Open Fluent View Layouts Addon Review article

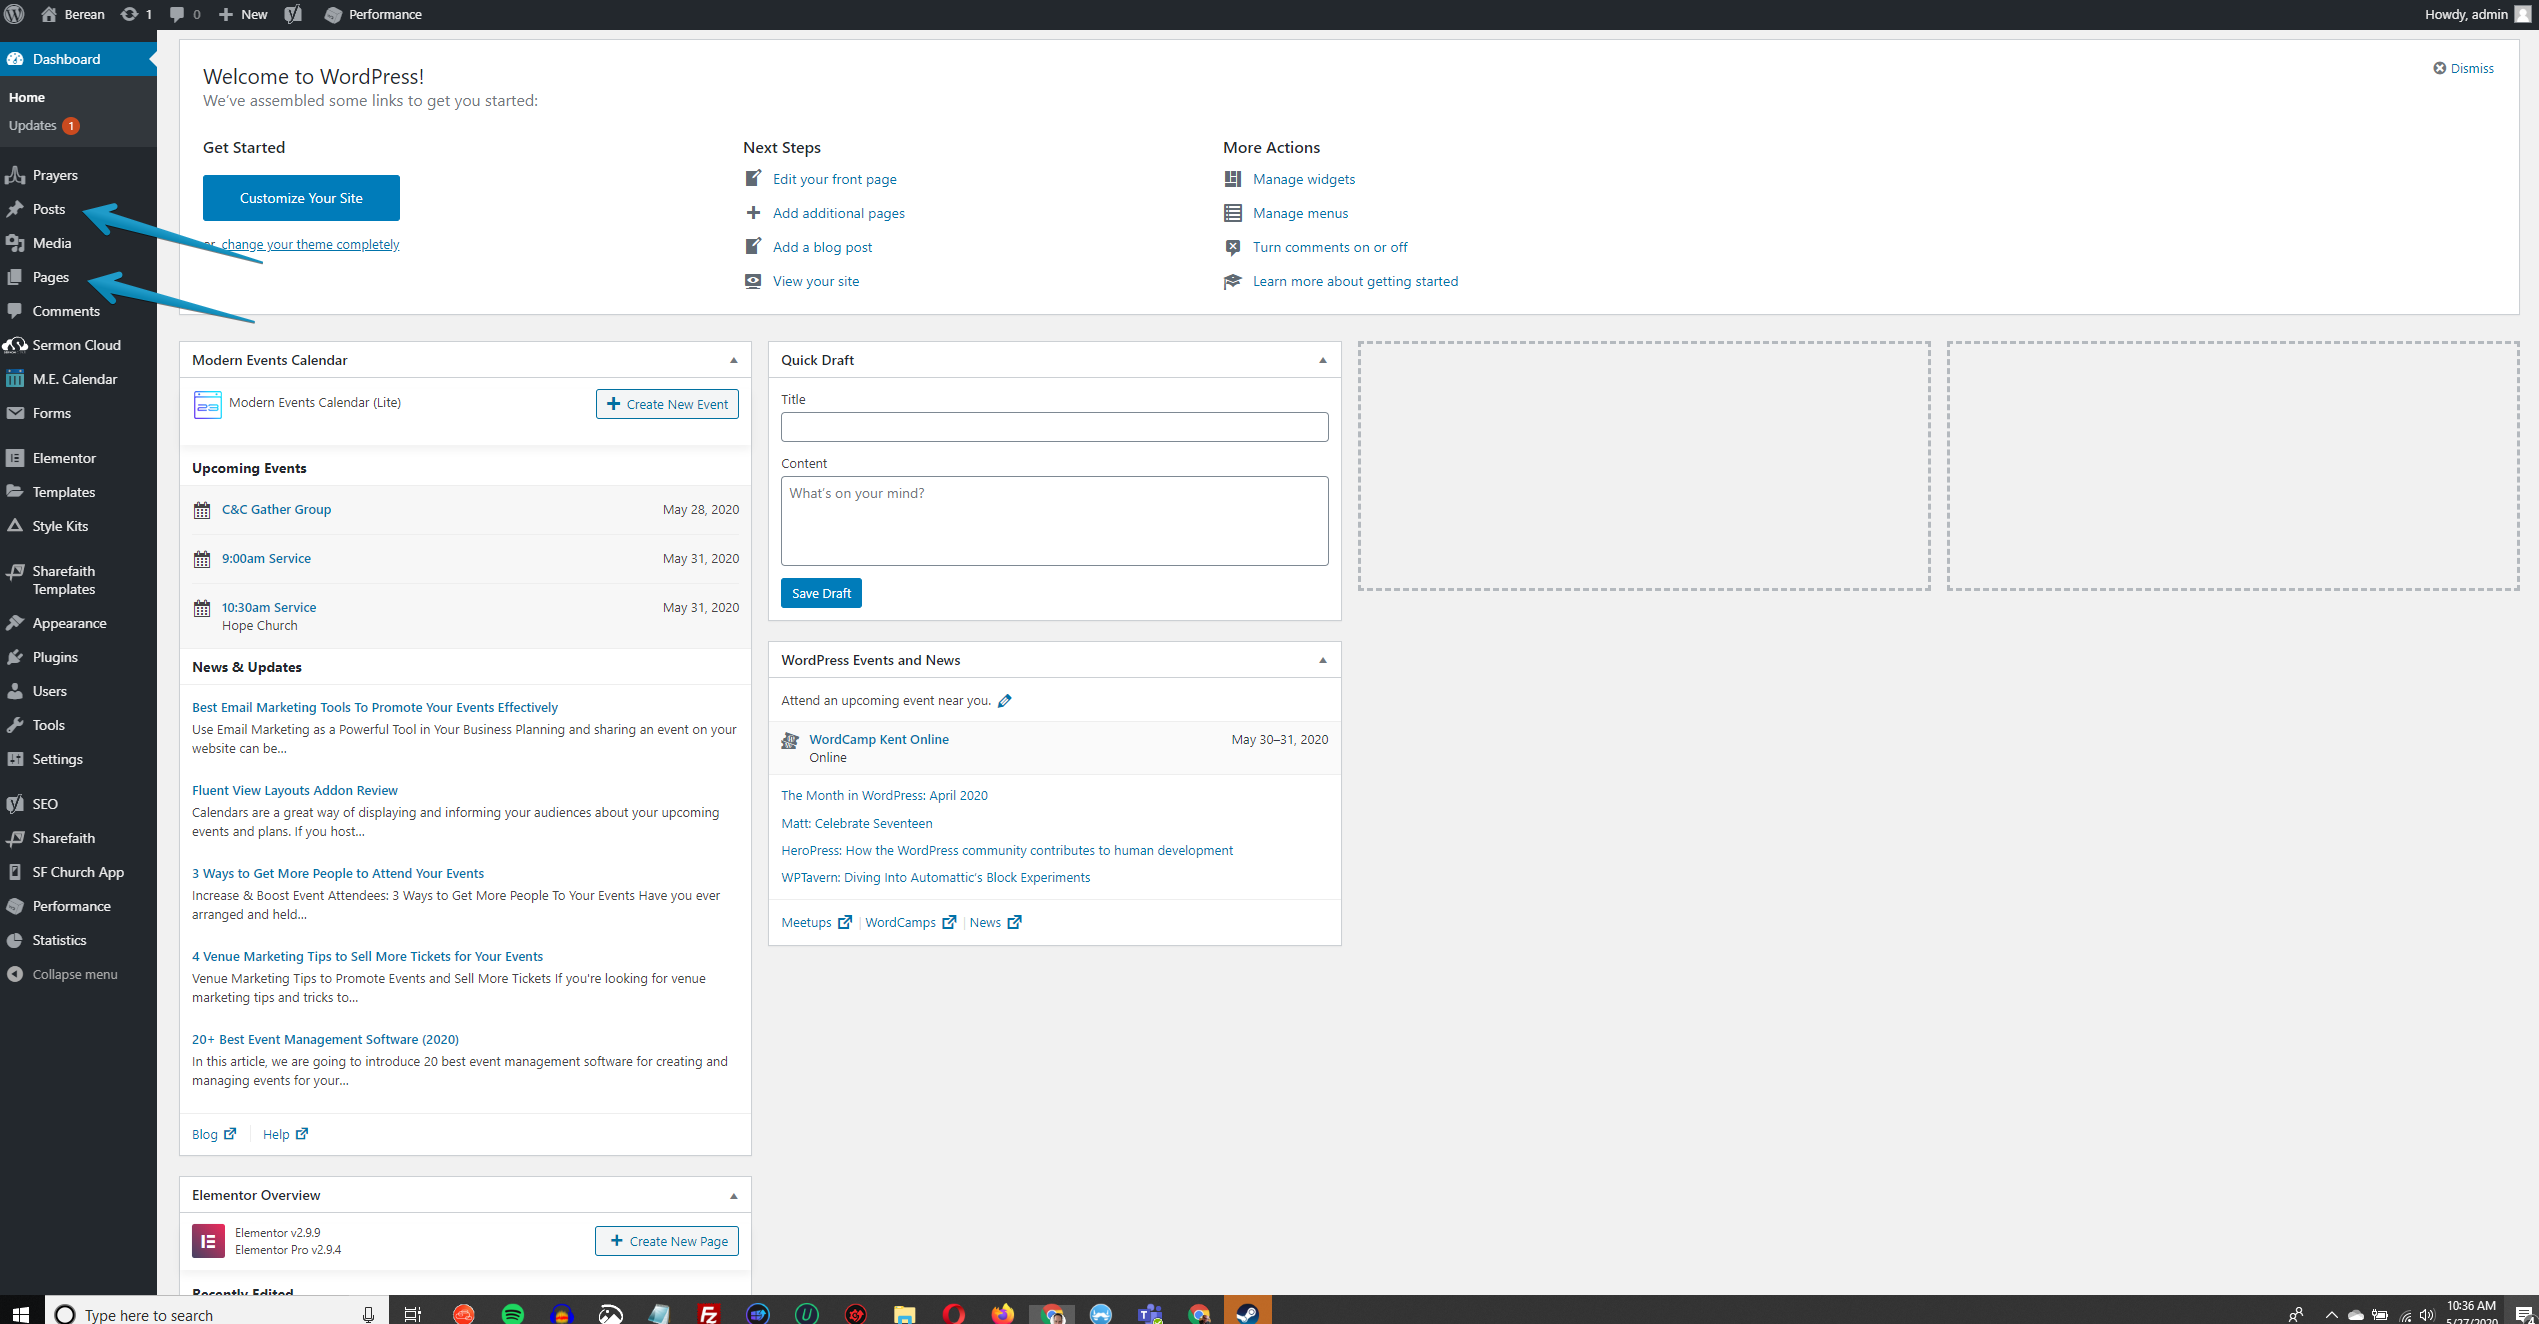pyautogui.click(x=295, y=790)
